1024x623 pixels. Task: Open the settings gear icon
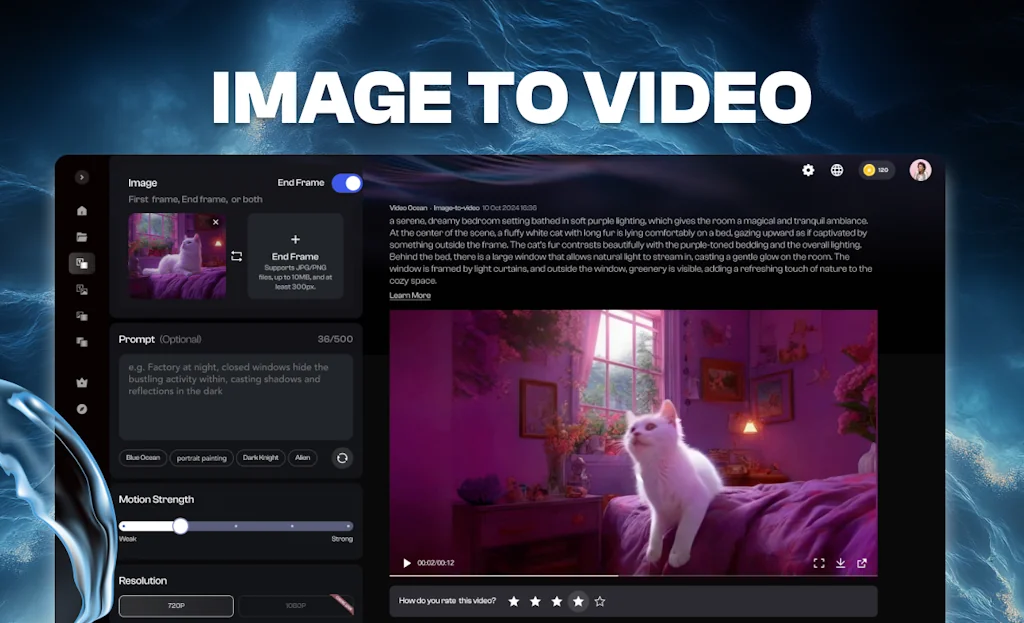pos(808,170)
